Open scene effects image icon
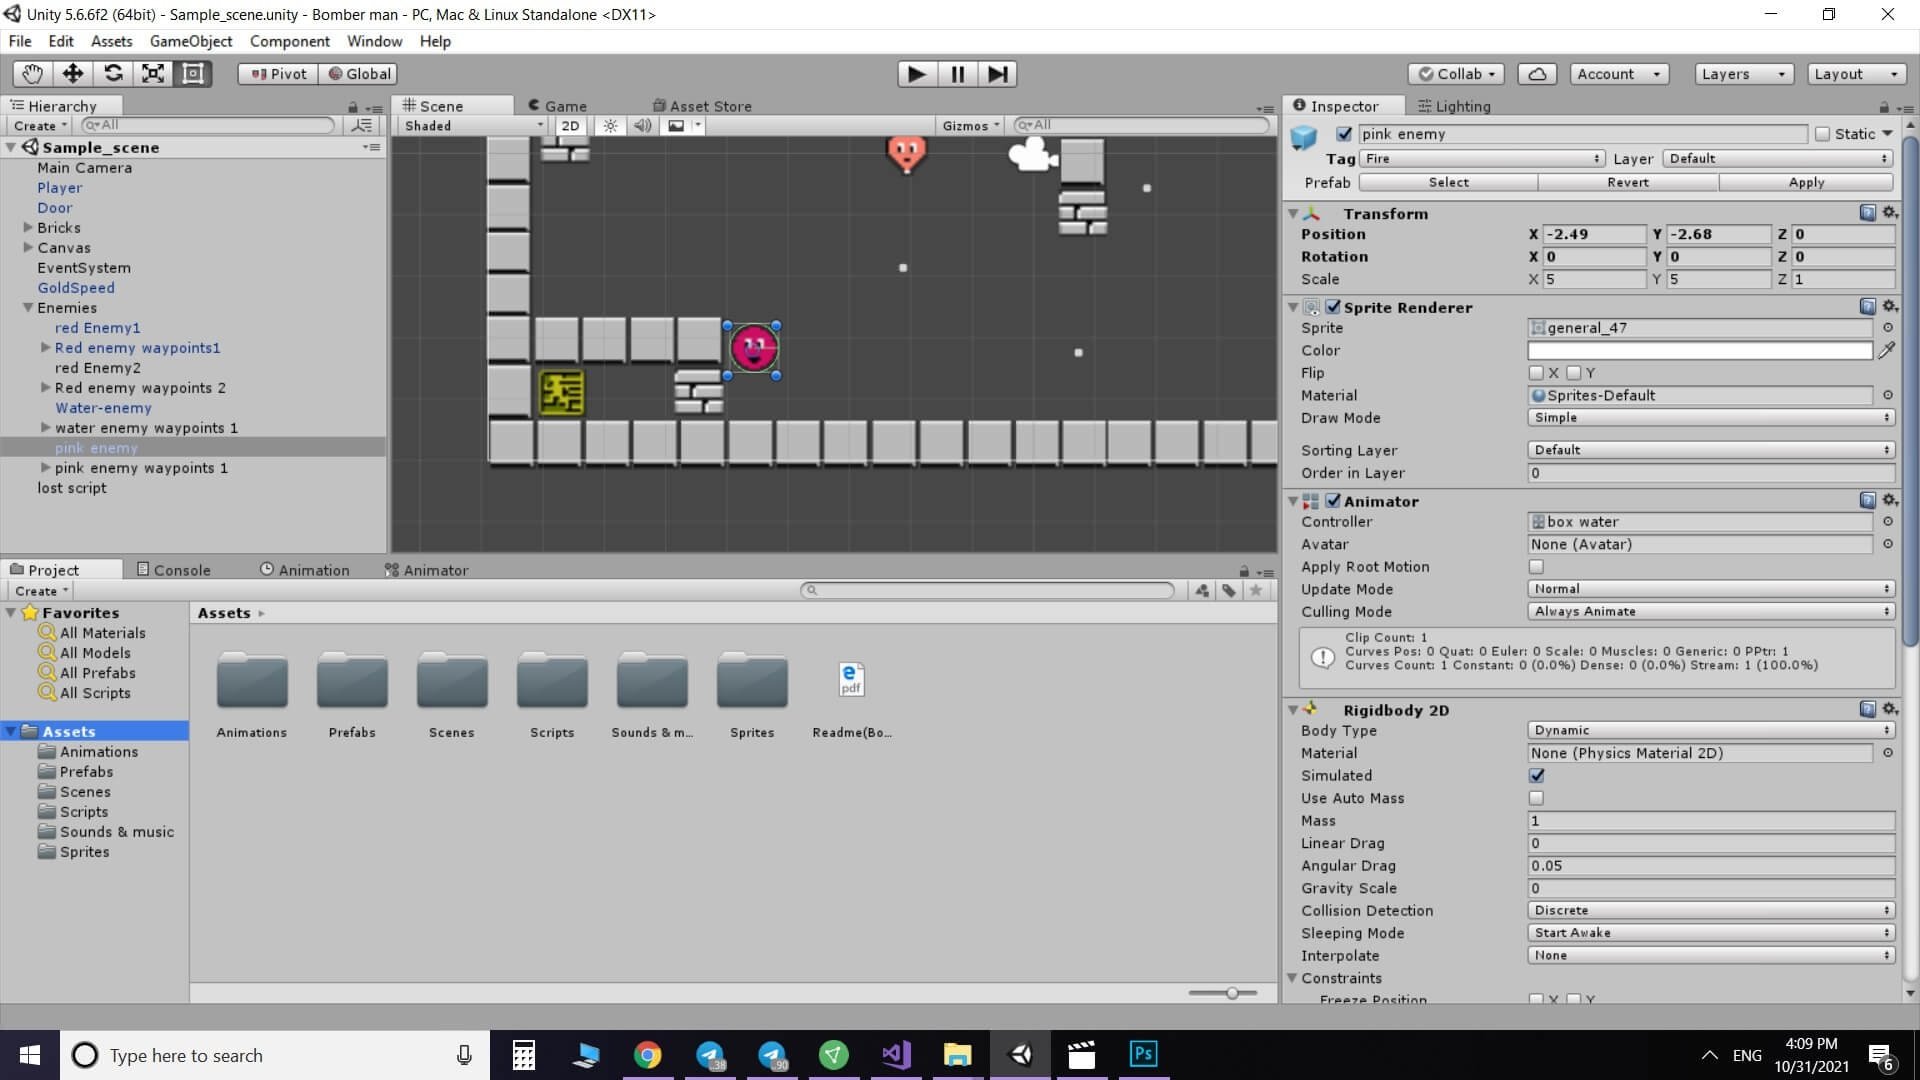The width and height of the screenshot is (1920, 1080). (677, 126)
